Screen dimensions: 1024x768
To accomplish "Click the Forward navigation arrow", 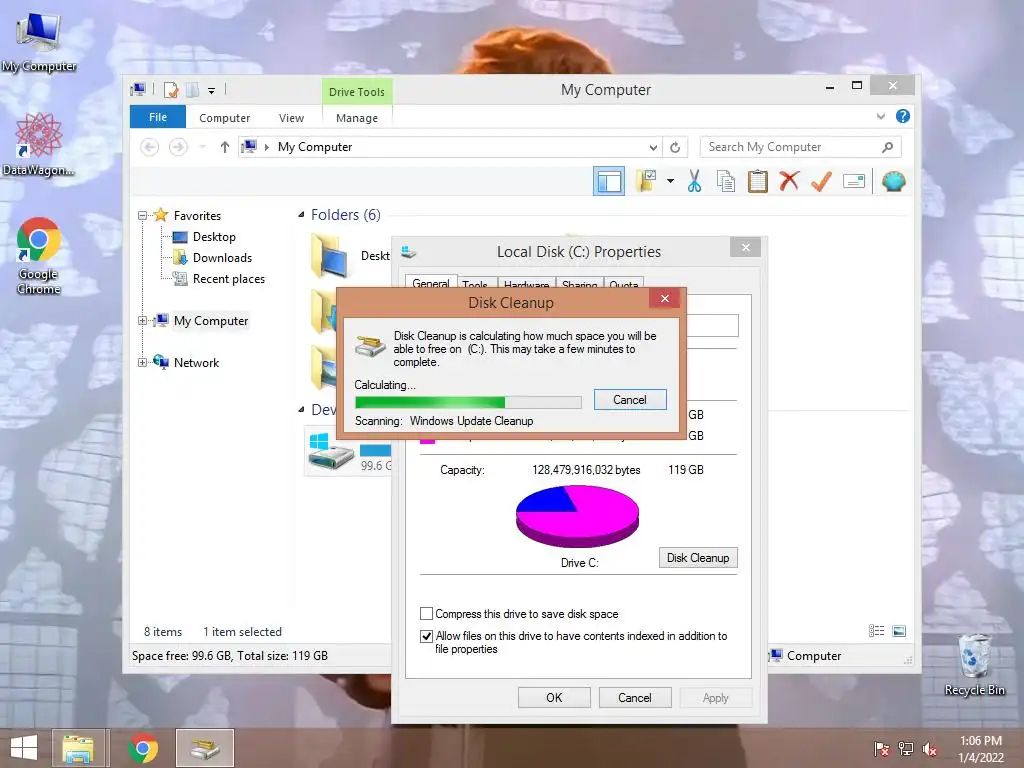I will click(178, 147).
